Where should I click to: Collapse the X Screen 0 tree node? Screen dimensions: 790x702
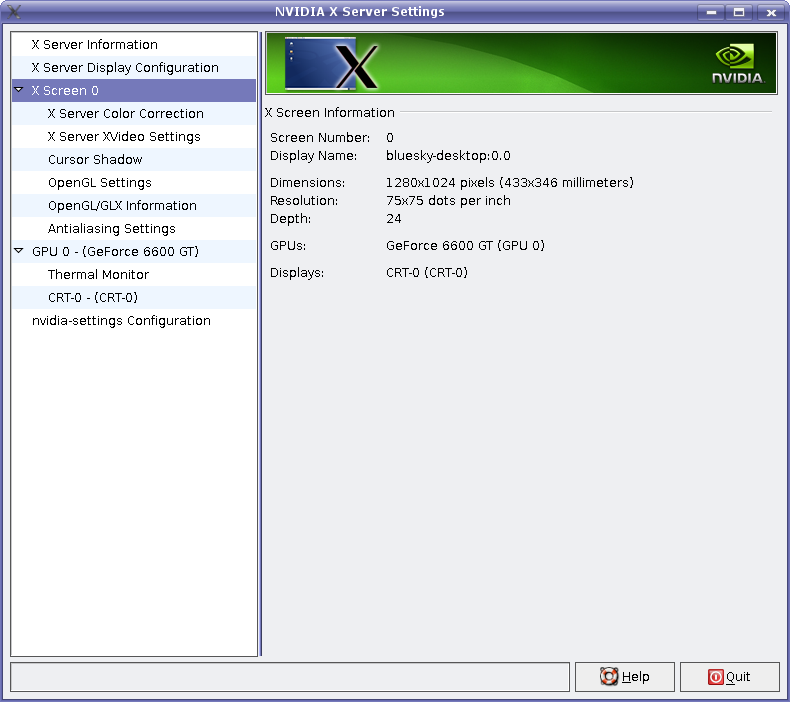(x=19, y=90)
